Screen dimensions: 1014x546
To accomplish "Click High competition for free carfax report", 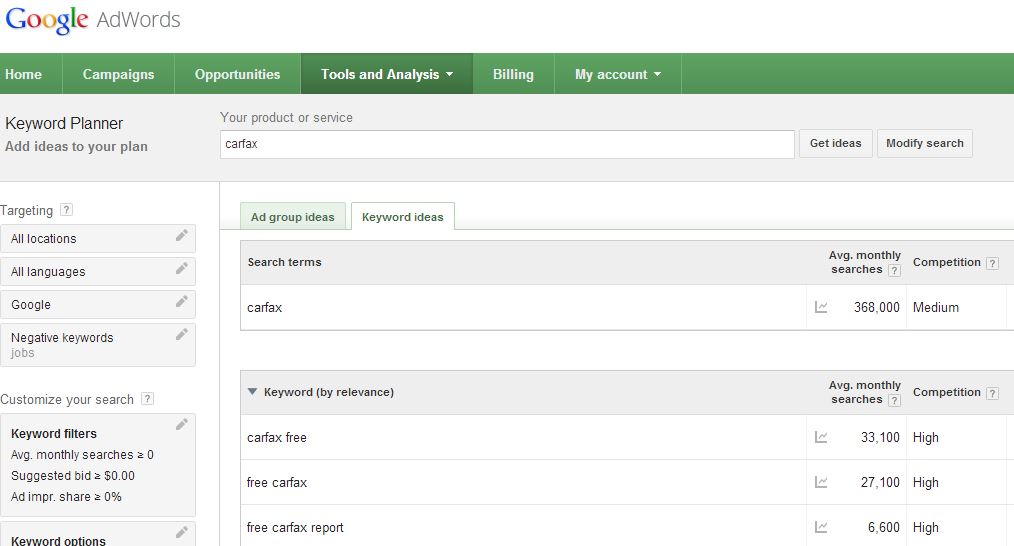I will tap(925, 527).
